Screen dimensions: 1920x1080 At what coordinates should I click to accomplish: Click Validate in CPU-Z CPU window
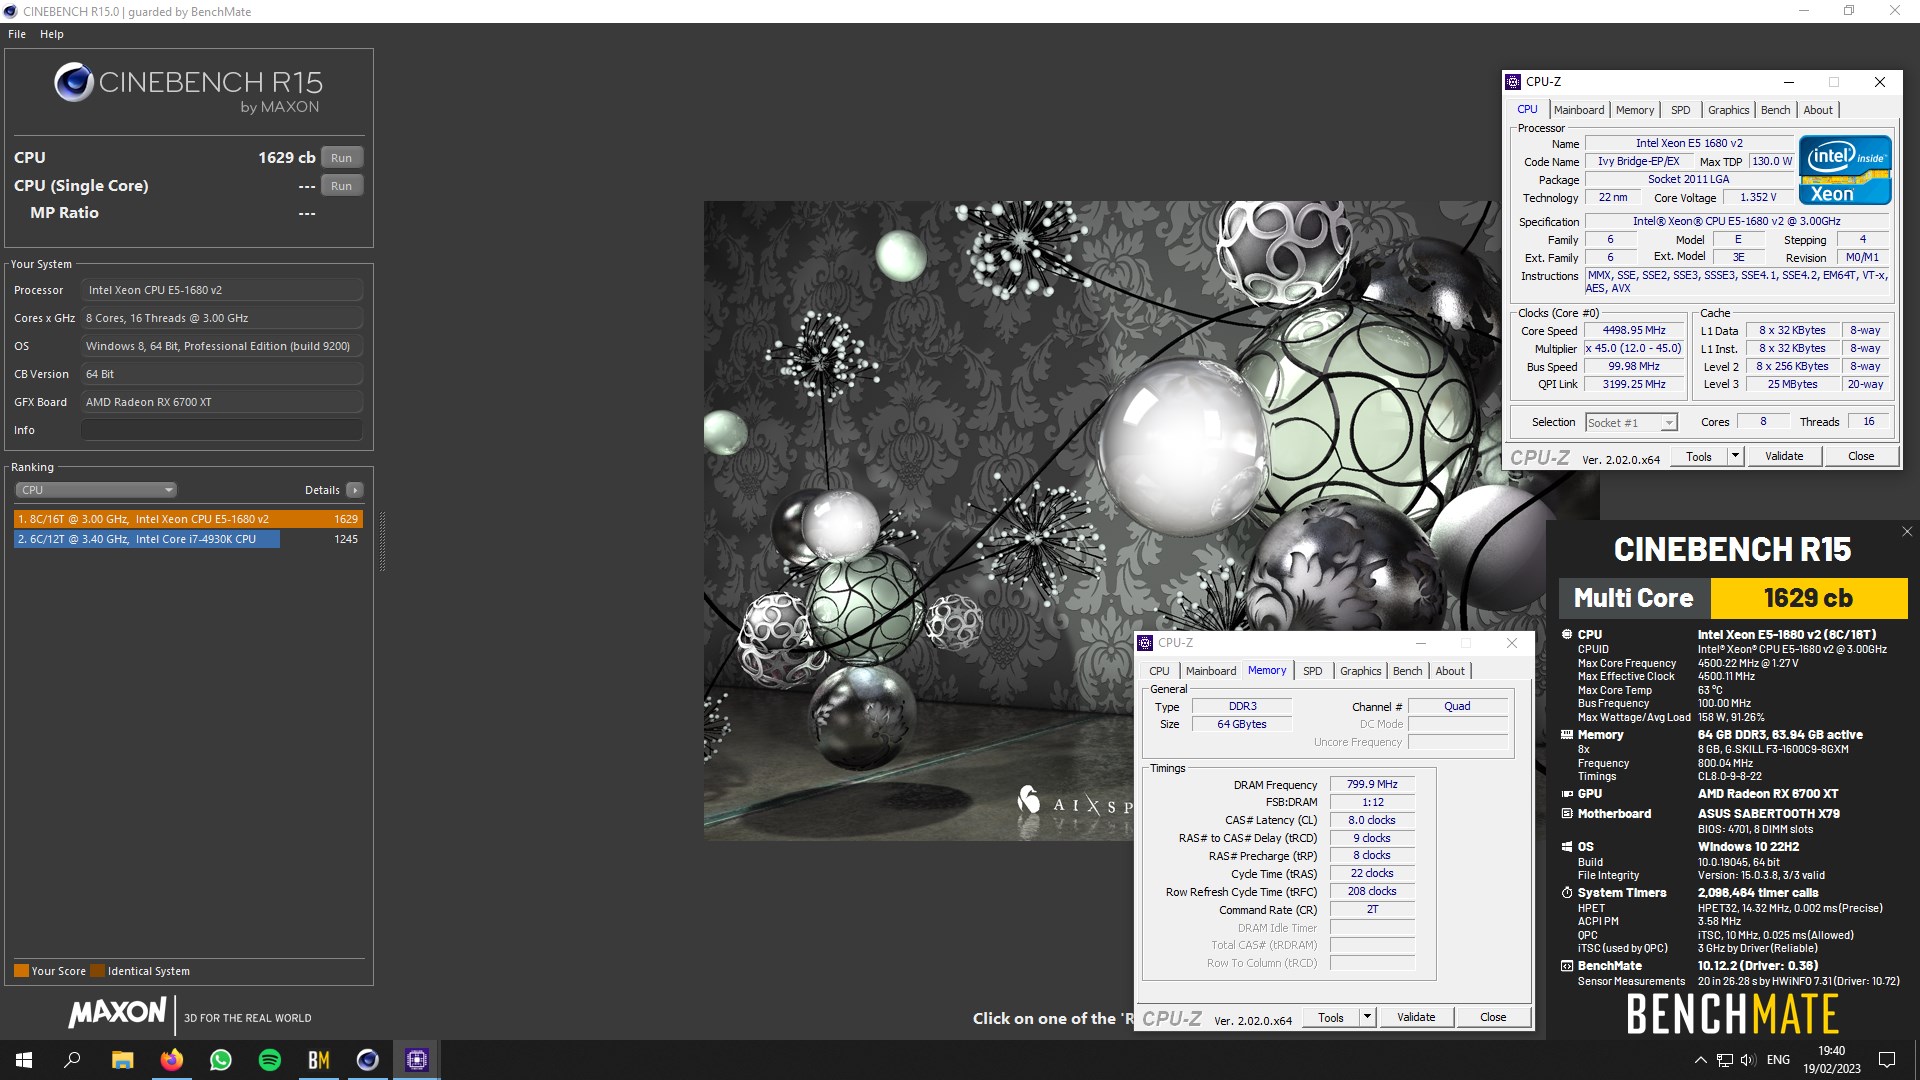1784,456
